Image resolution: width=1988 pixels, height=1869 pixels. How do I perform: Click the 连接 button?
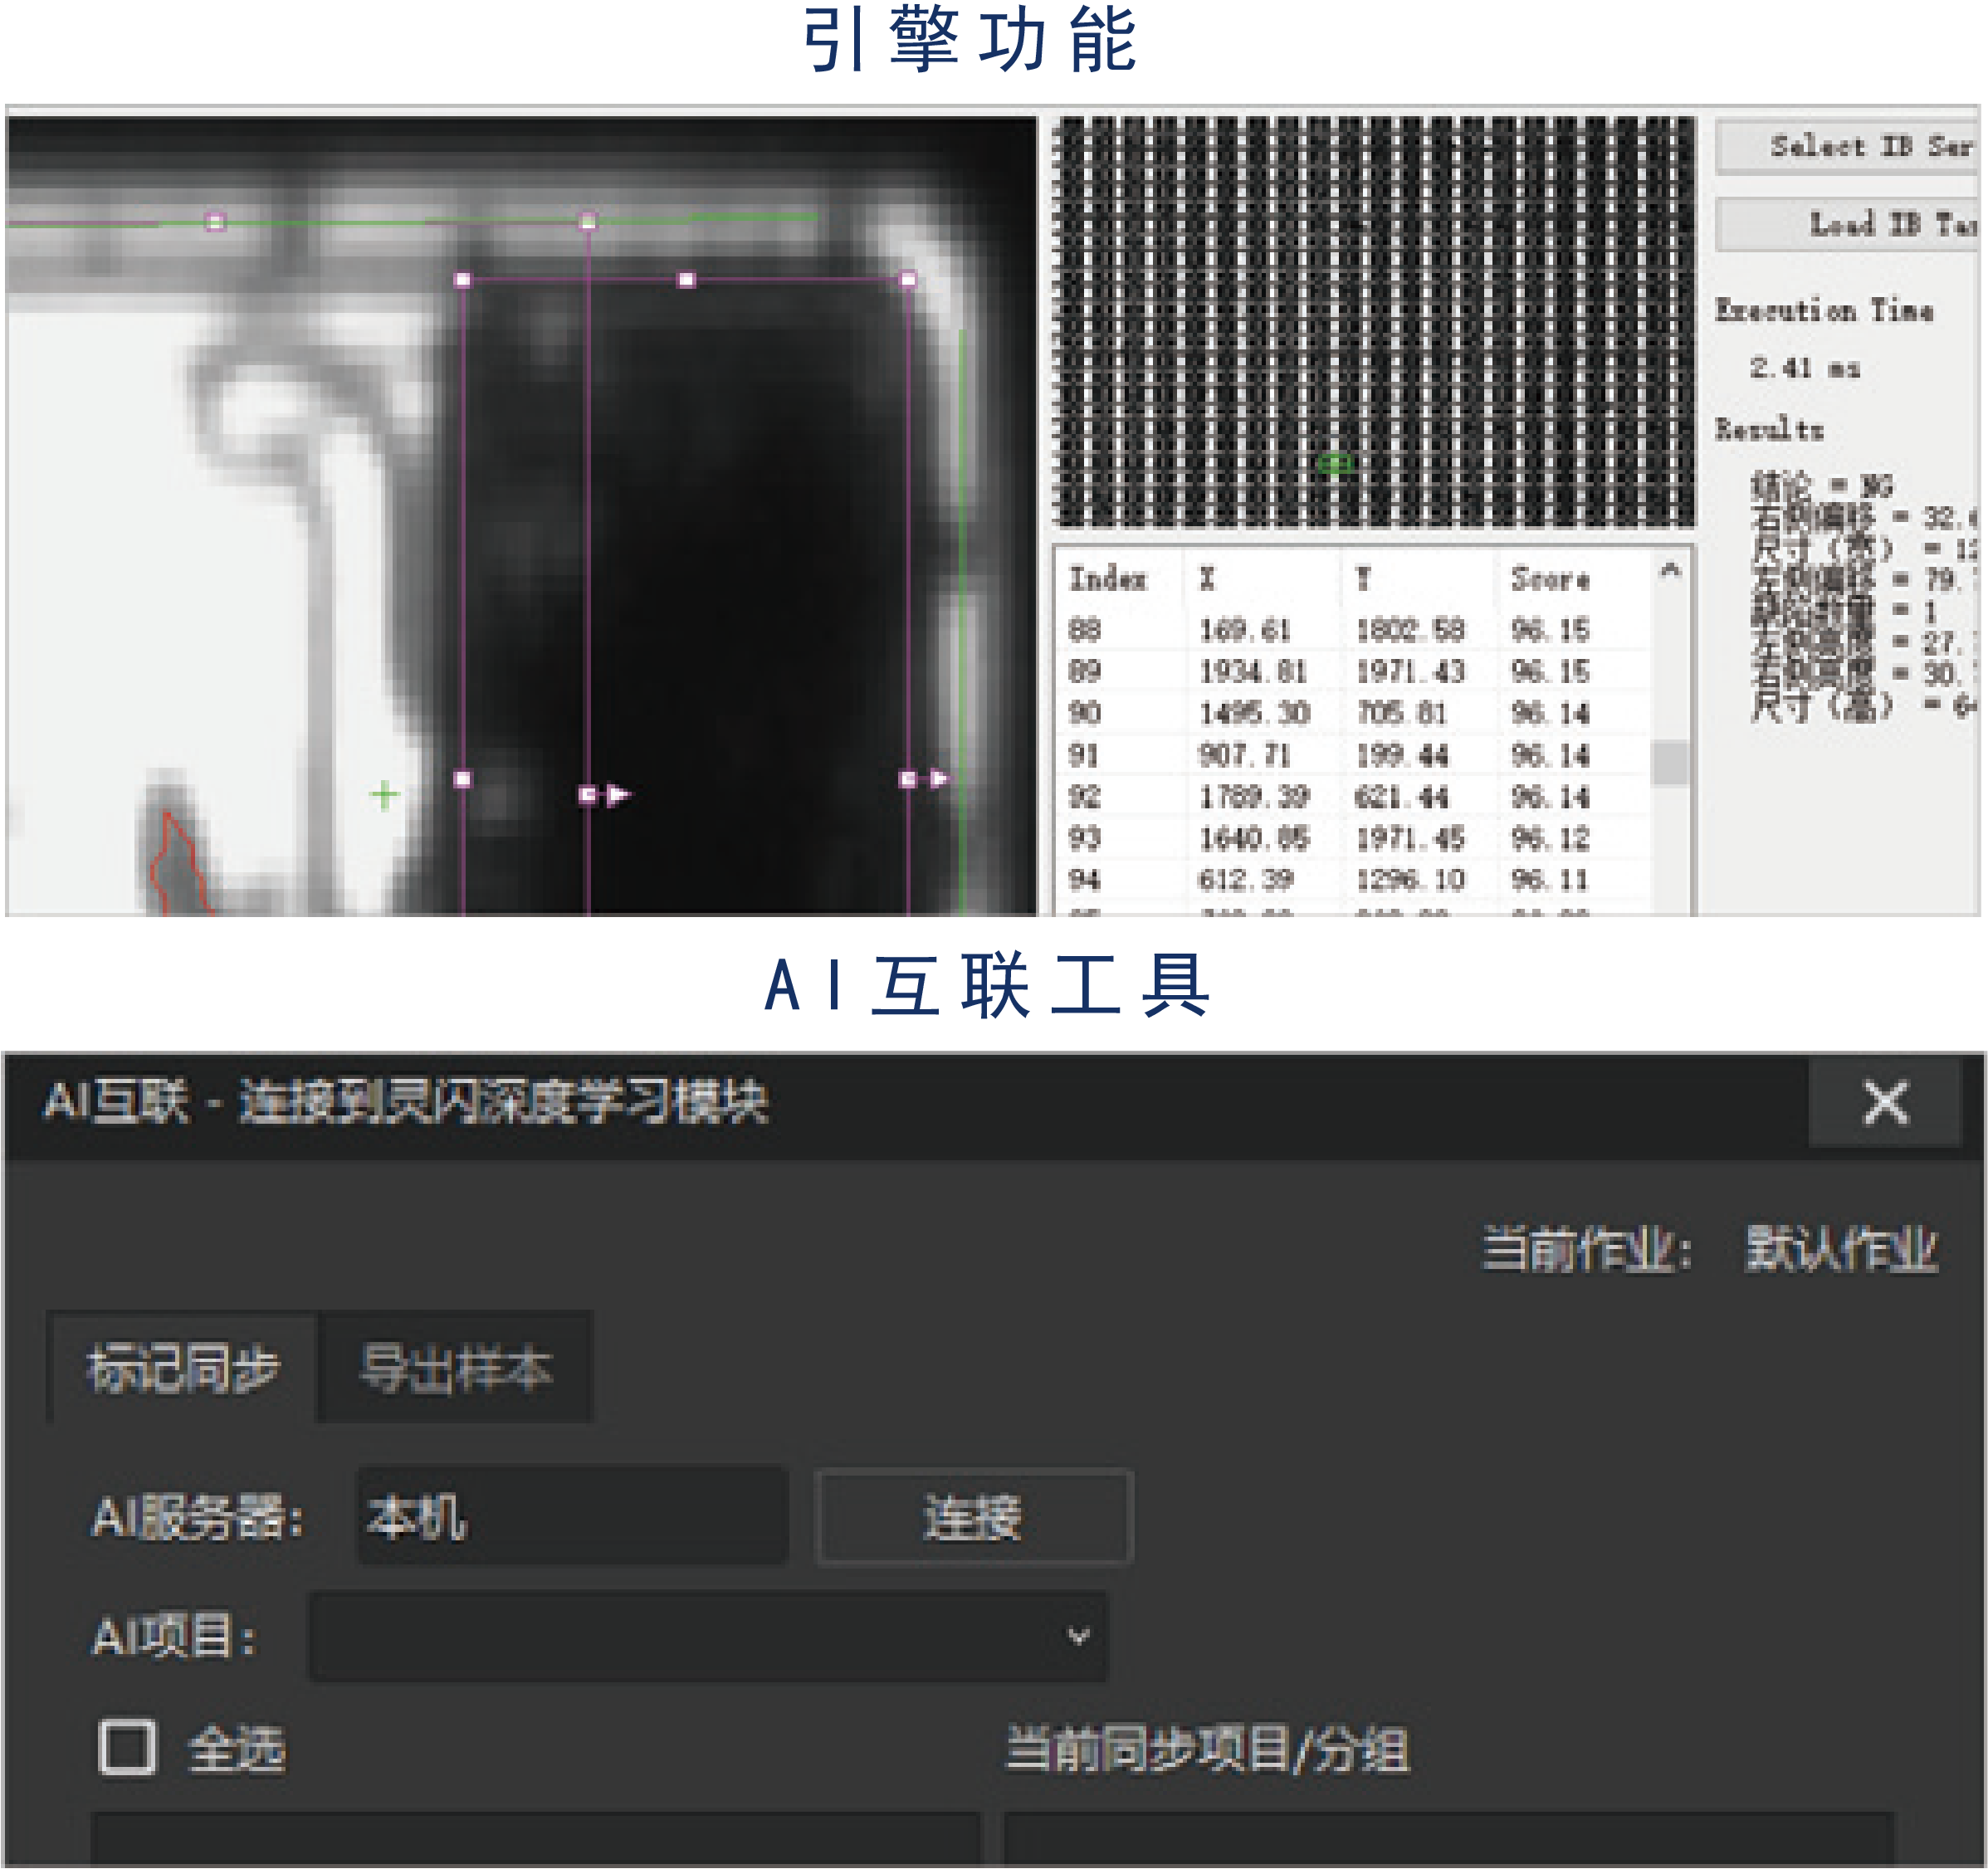coord(973,1516)
